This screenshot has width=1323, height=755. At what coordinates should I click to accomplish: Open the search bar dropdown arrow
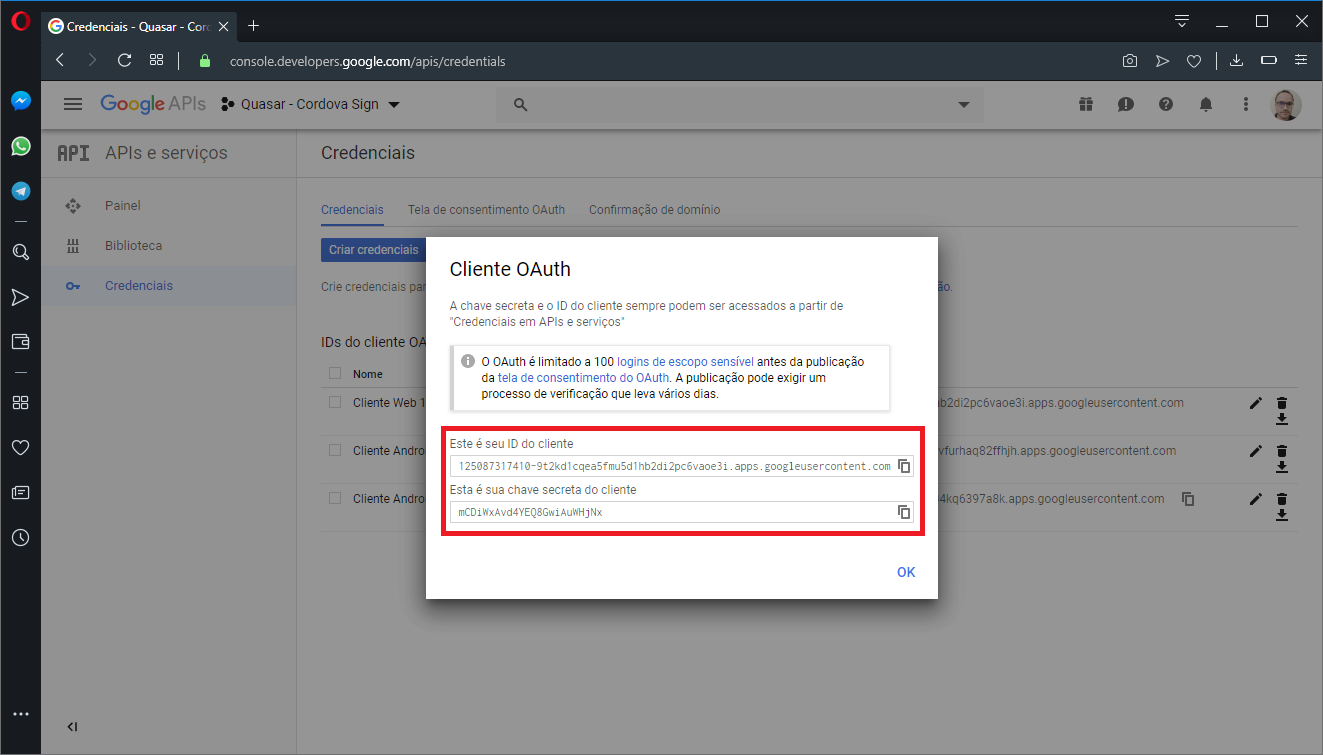pyautogui.click(x=963, y=104)
